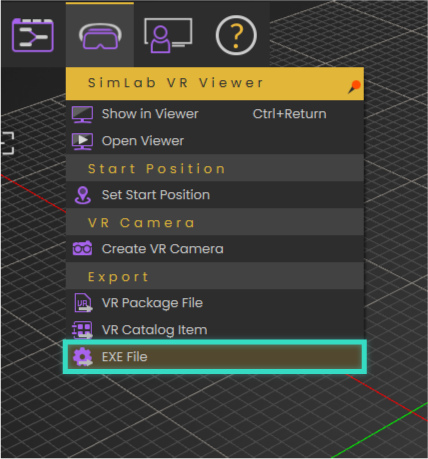
Task: Click the SimLab VR Viewer menu header
Action: tap(215, 83)
